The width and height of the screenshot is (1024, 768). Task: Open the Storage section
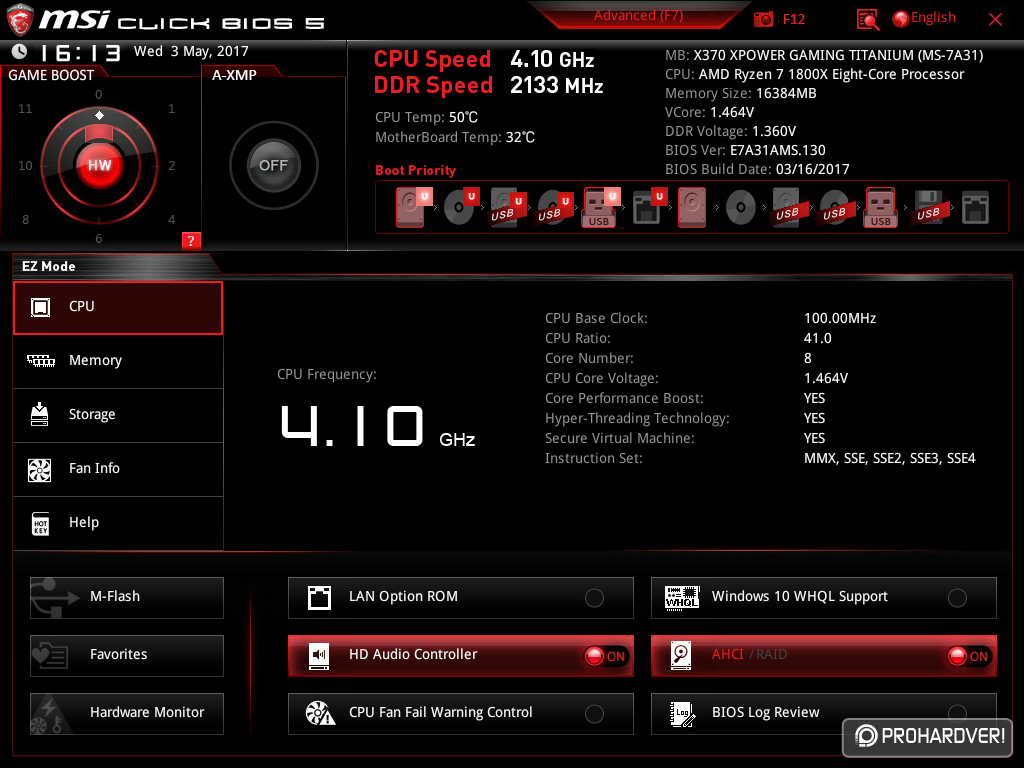point(118,415)
